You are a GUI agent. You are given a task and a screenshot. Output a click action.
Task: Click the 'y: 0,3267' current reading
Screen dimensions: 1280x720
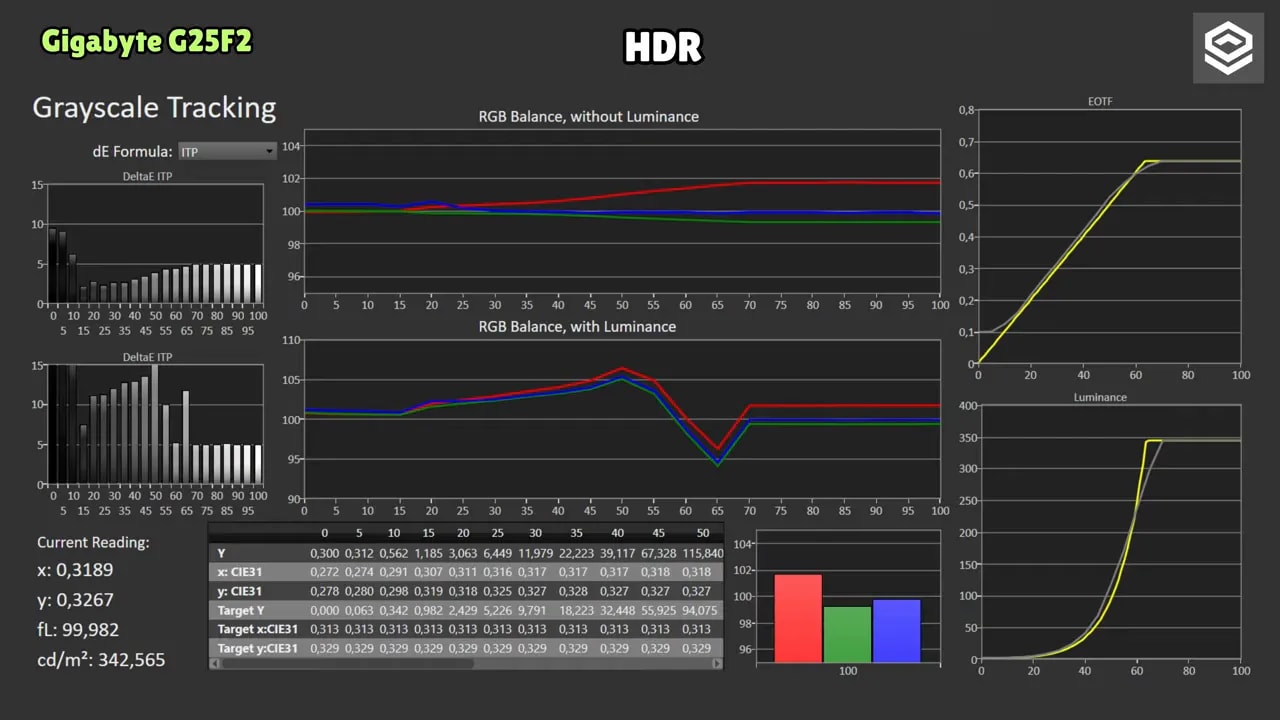75,600
